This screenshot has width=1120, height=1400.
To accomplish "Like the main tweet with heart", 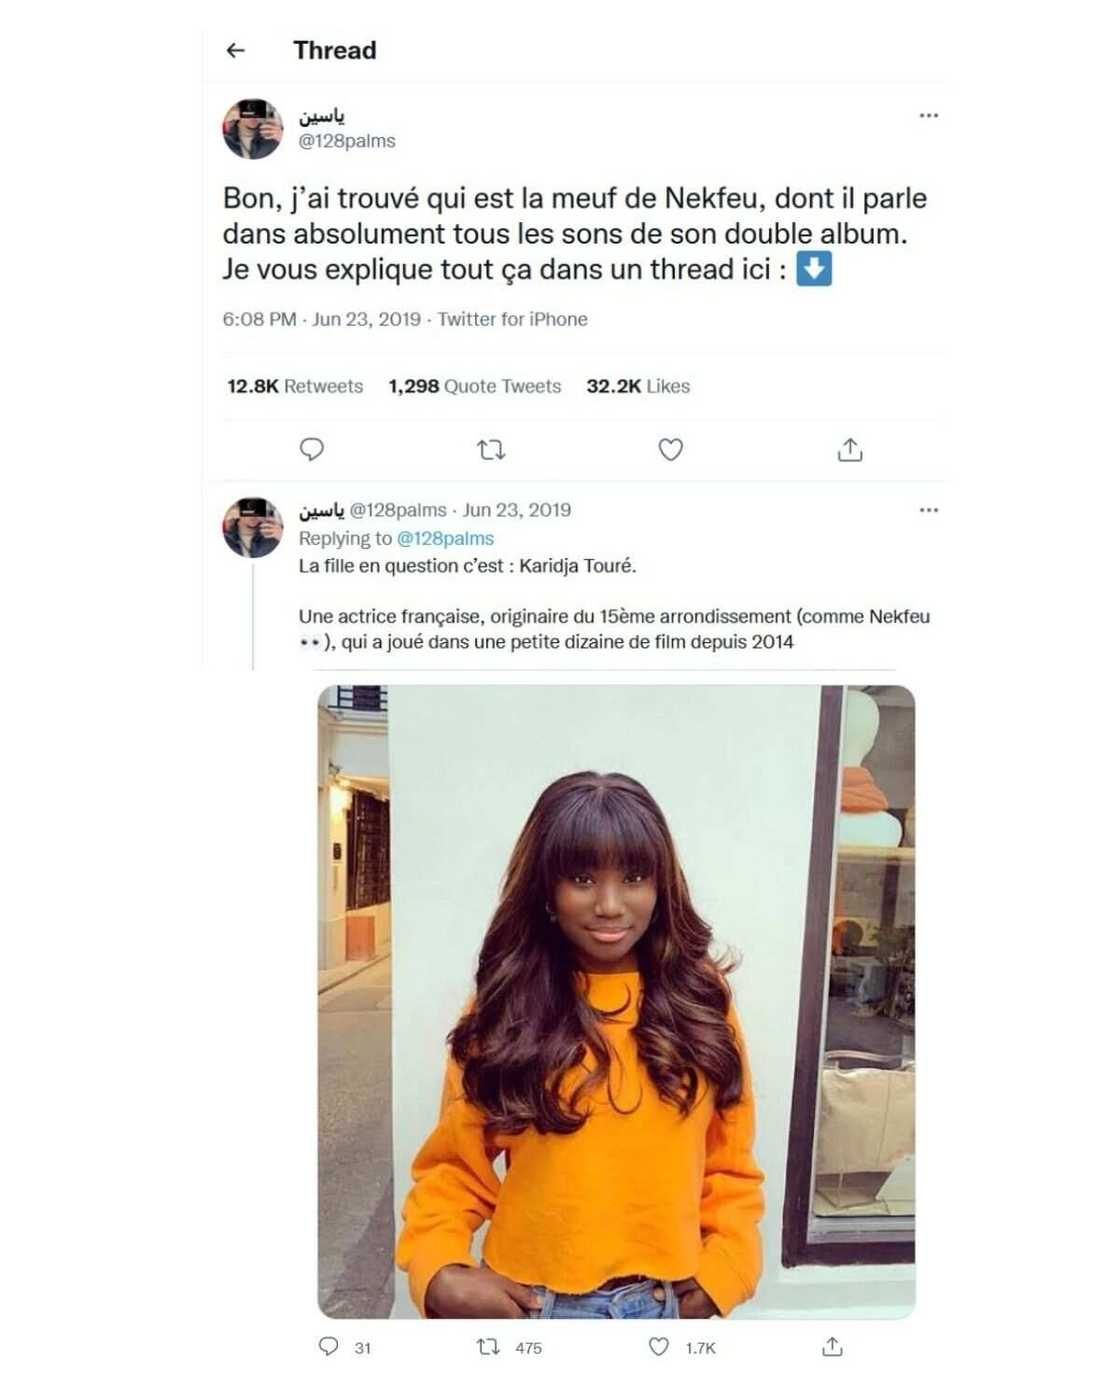I will pyautogui.click(x=670, y=450).
